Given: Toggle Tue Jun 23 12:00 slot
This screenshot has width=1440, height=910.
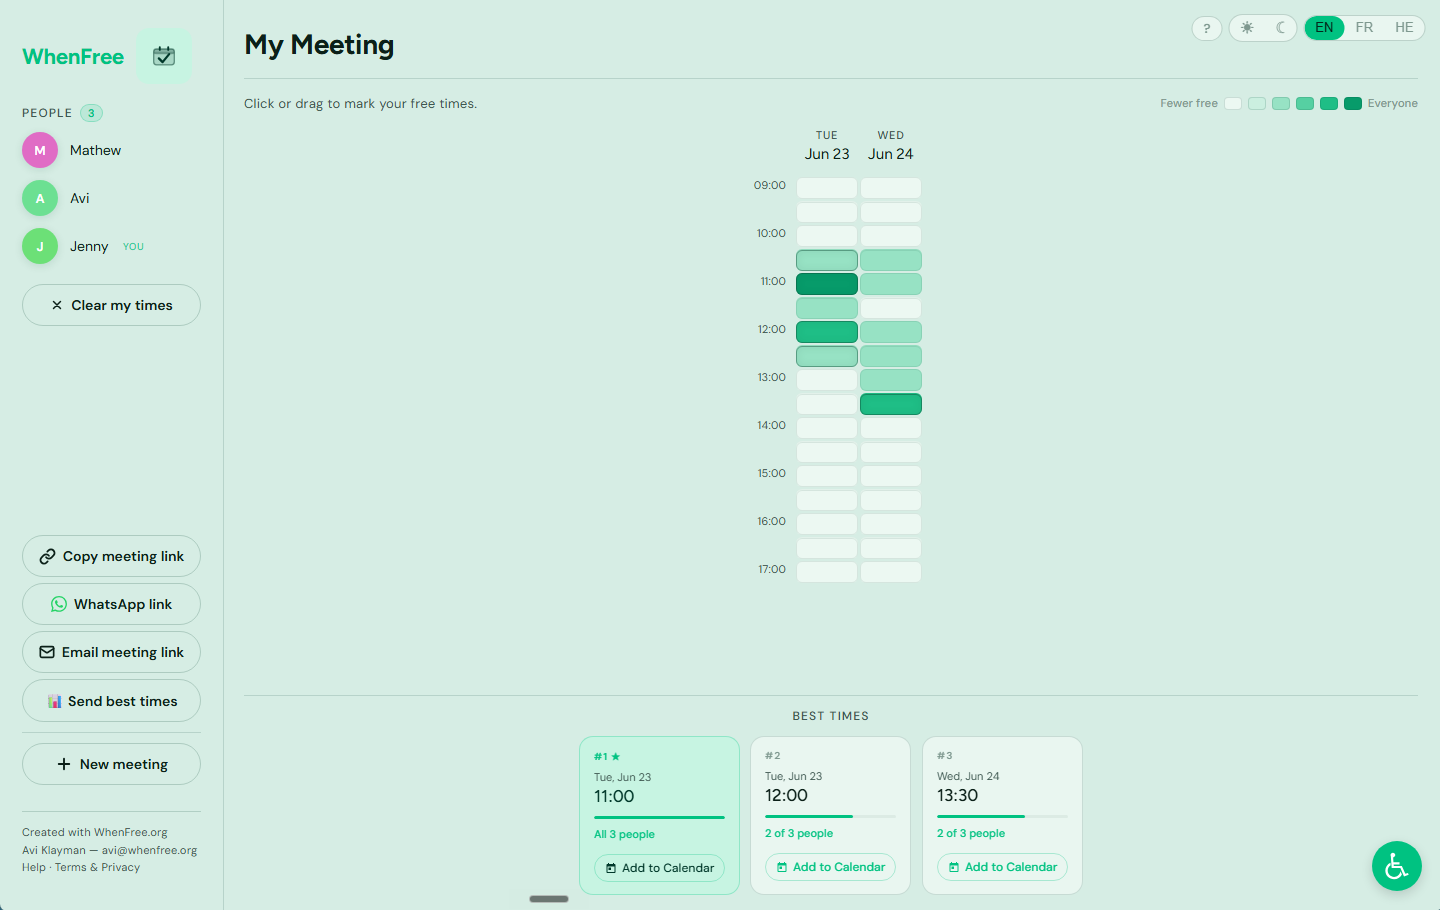Looking at the screenshot, I should coord(827,332).
